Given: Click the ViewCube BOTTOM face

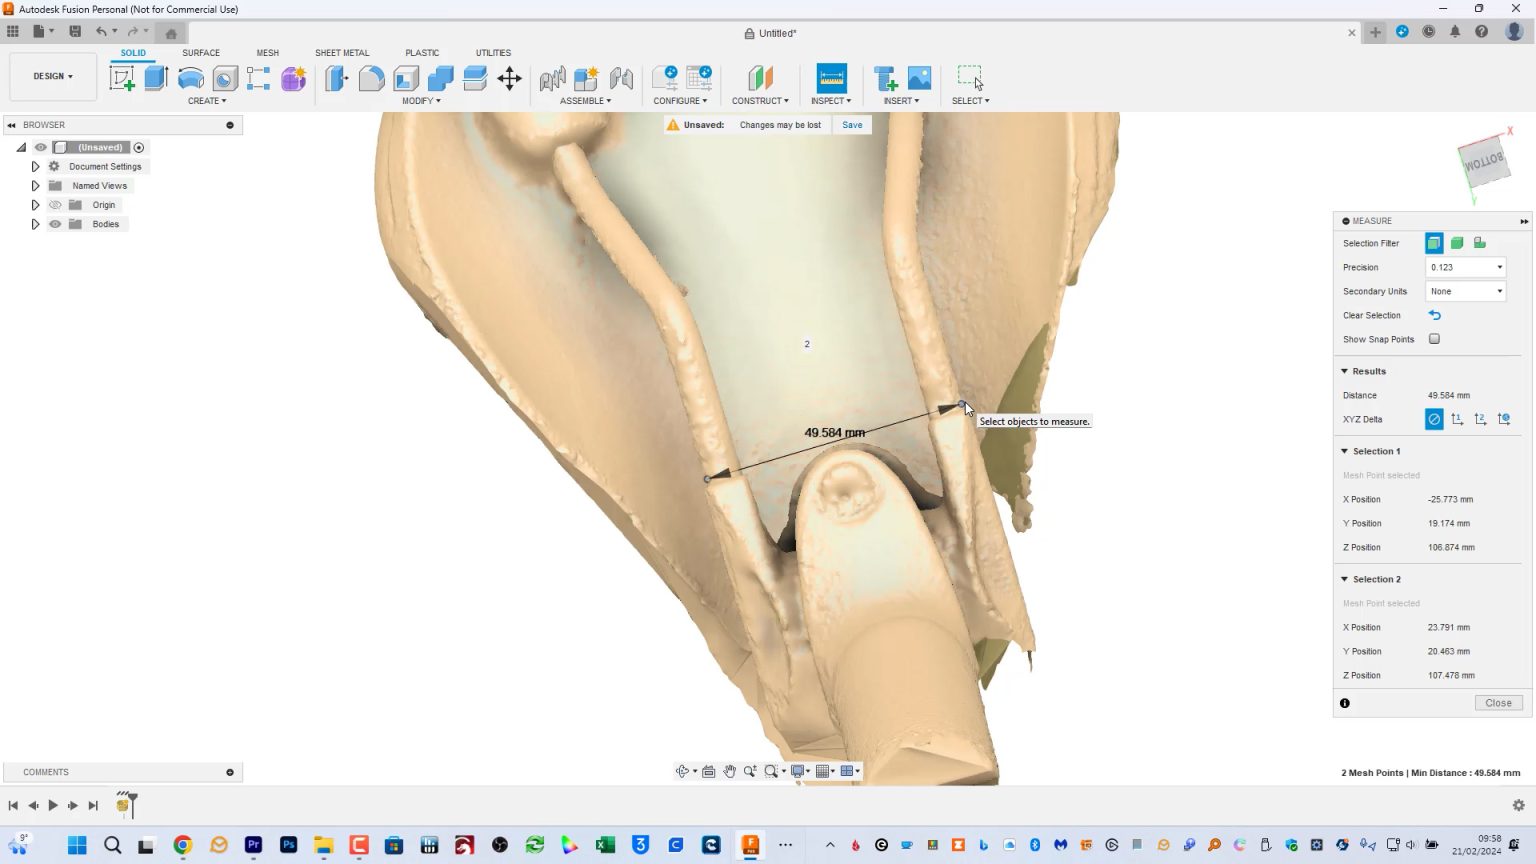Looking at the screenshot, I should (1483, 162).
